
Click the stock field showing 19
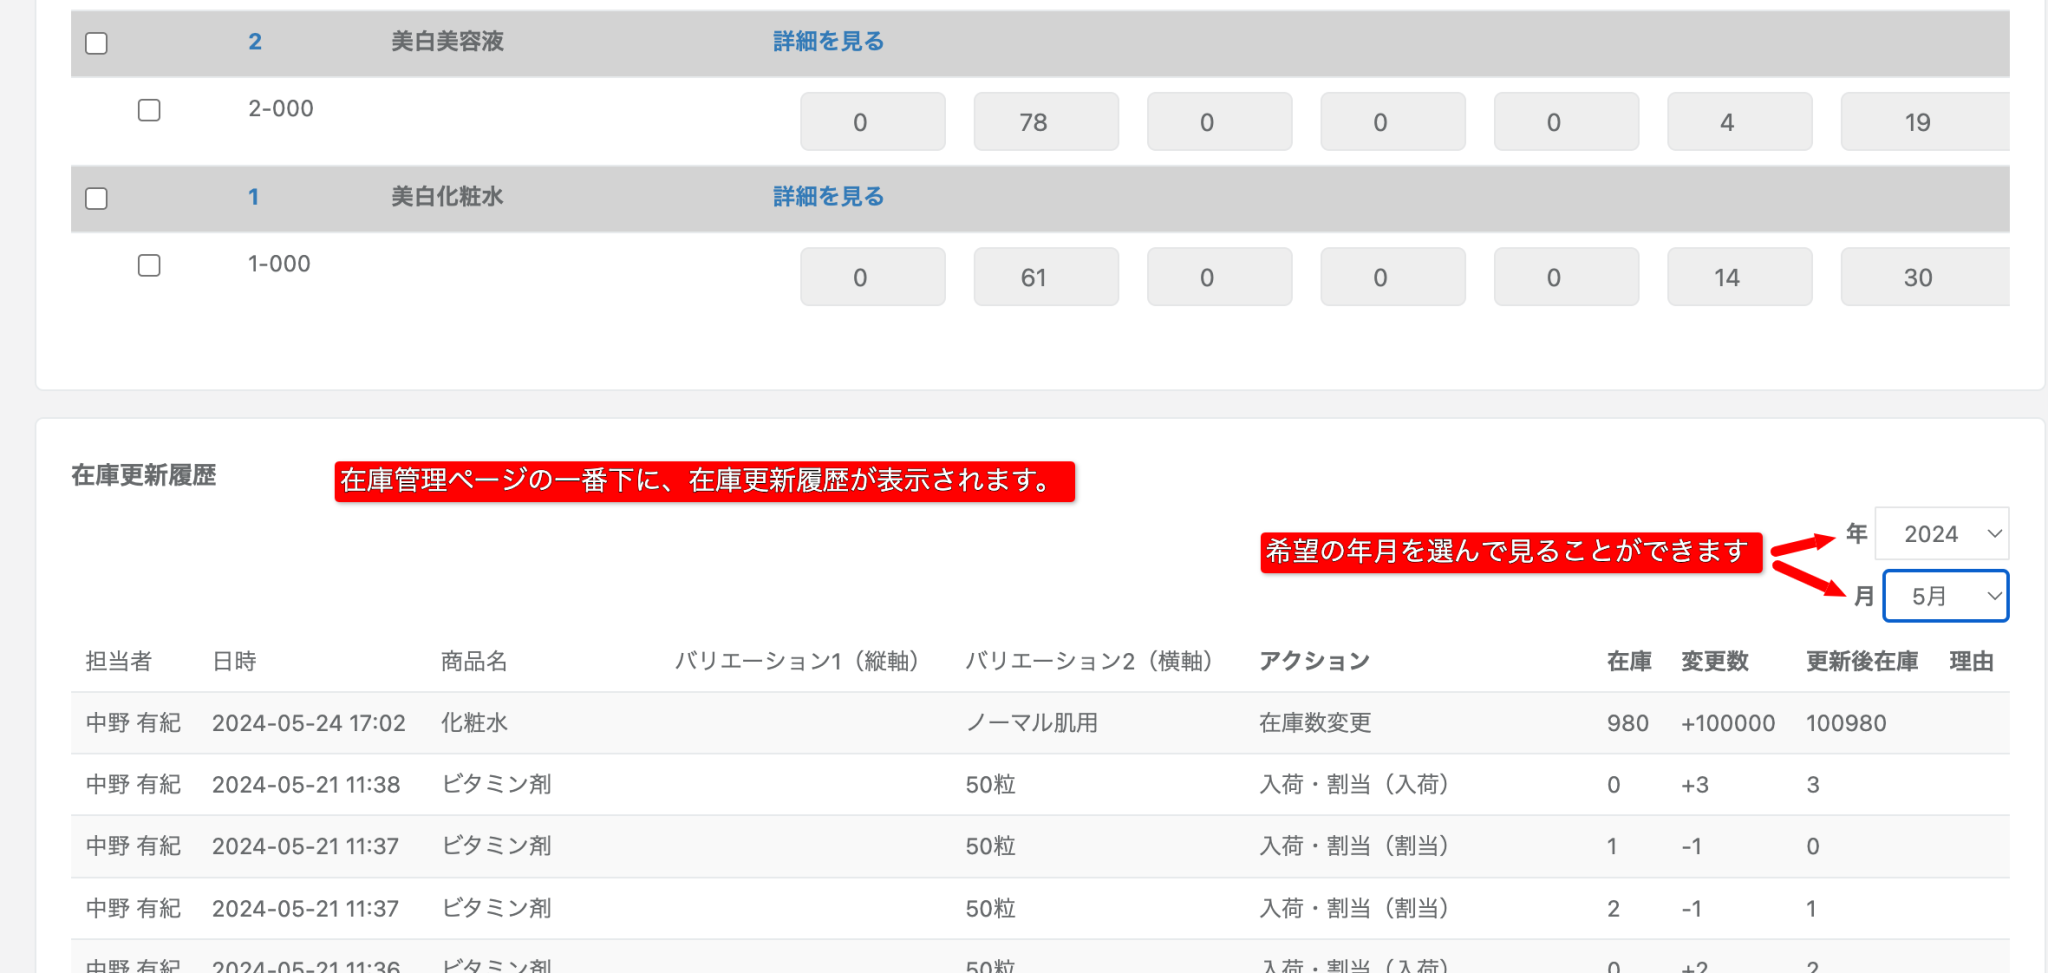(x=1918, y=121)
